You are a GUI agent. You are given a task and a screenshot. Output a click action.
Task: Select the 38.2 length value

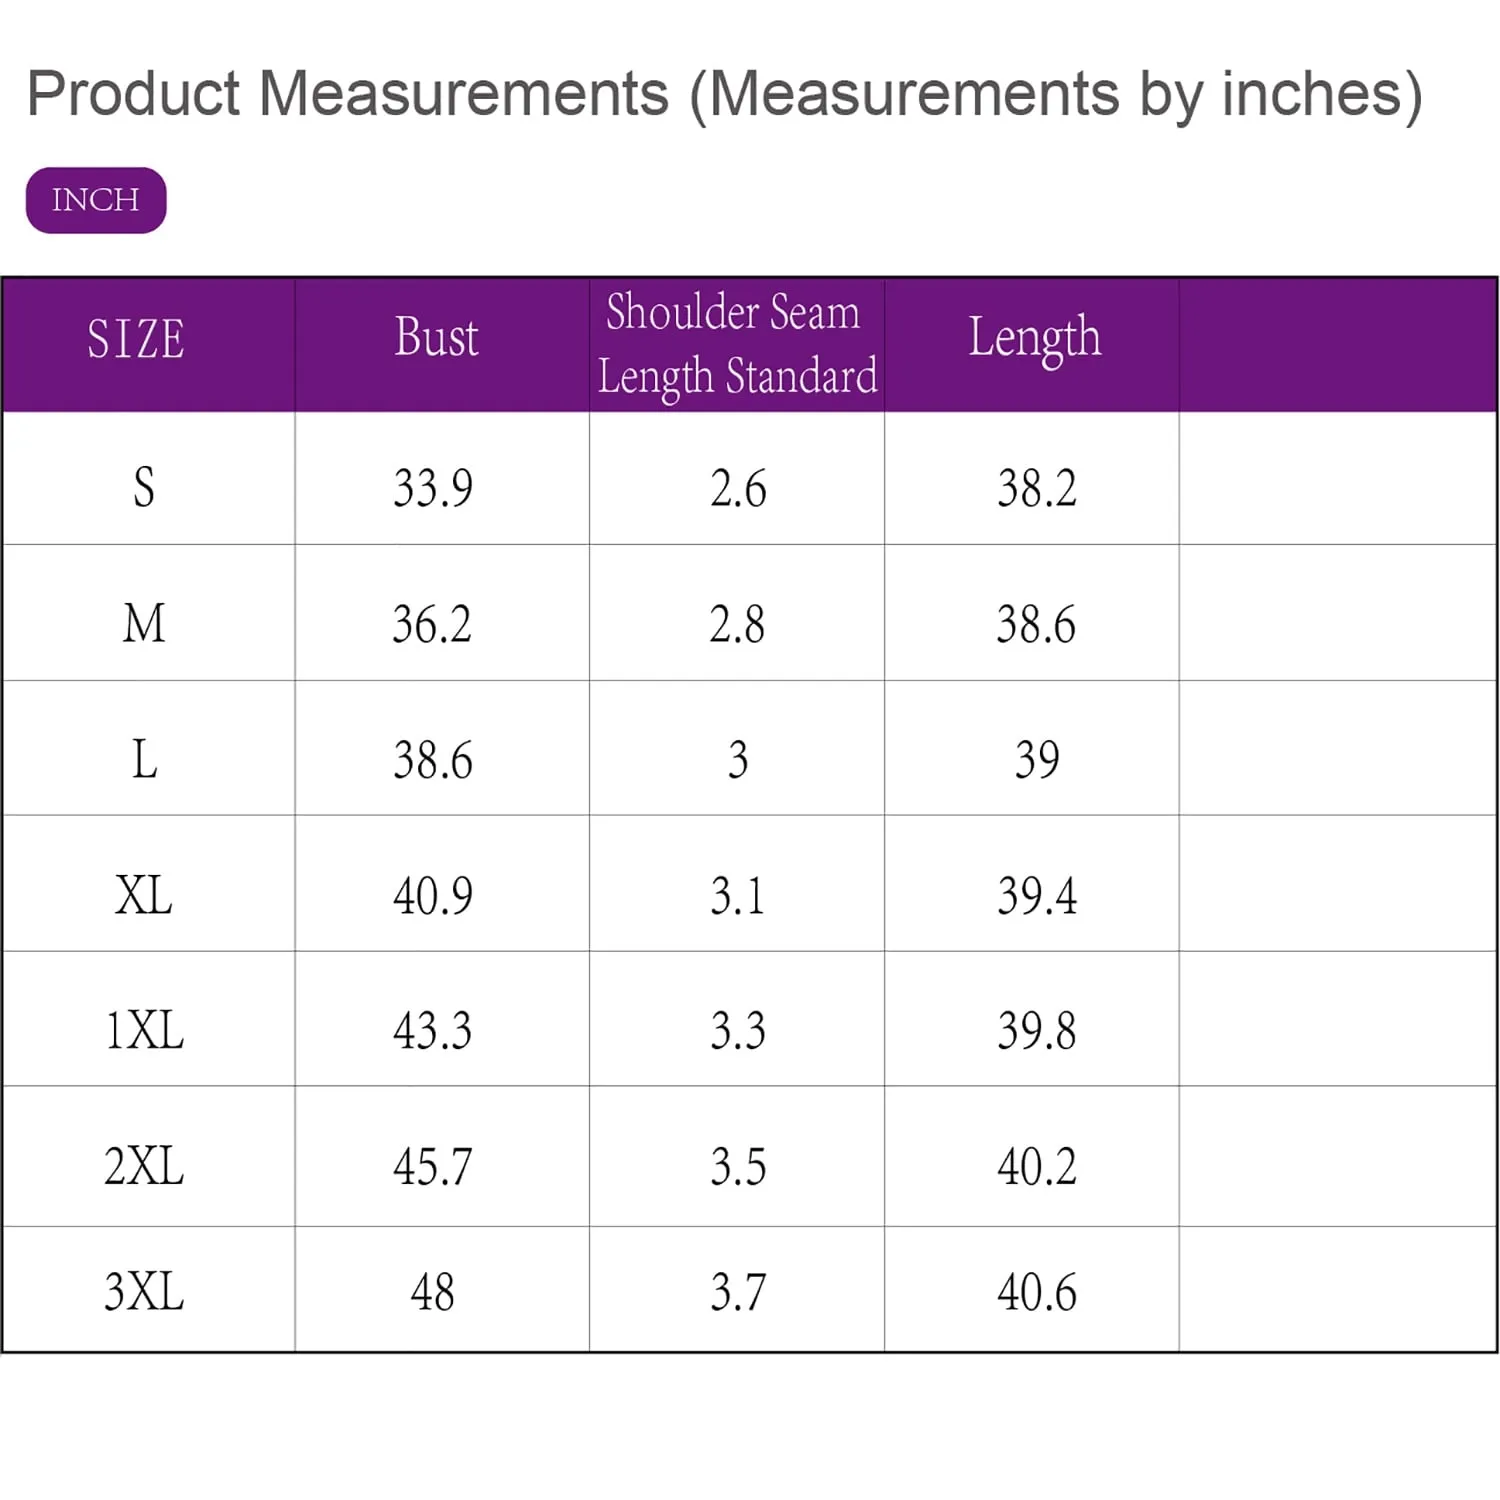tap(1037, 488)
